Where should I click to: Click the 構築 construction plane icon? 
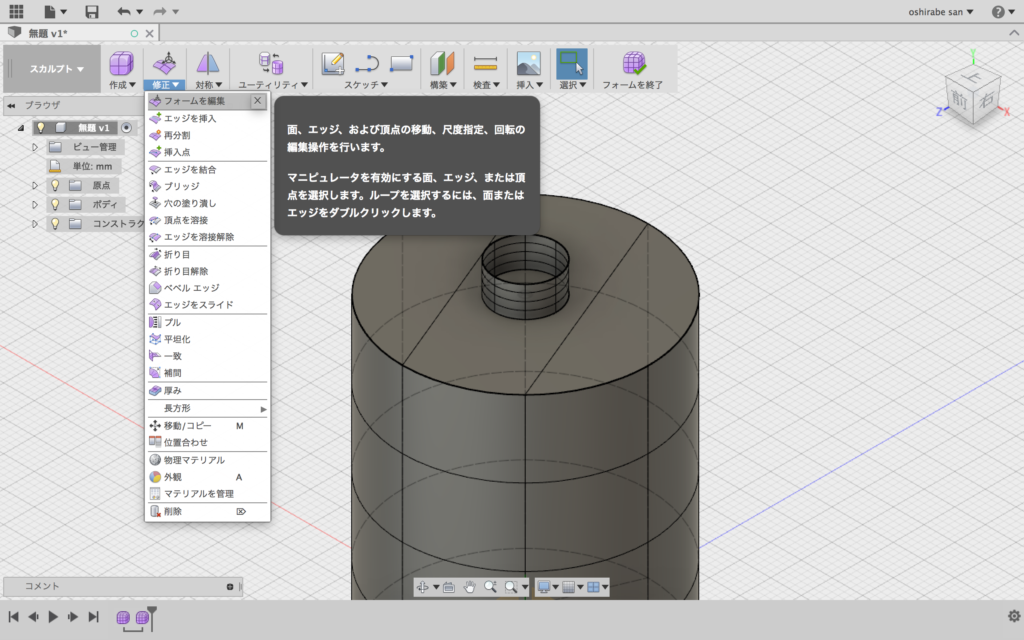tap(442, 63)
